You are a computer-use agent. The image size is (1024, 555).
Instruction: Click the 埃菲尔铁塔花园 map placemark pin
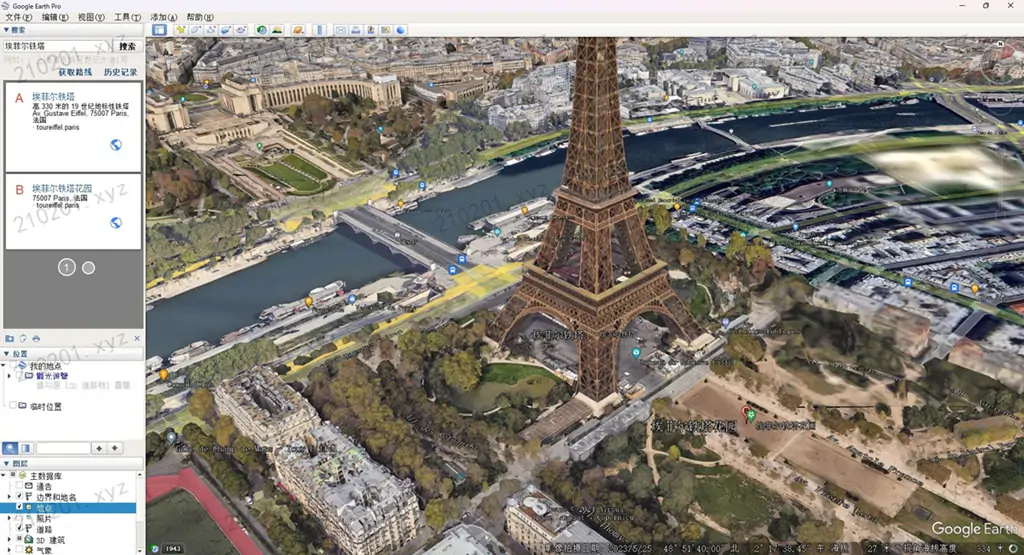[748, 413]
